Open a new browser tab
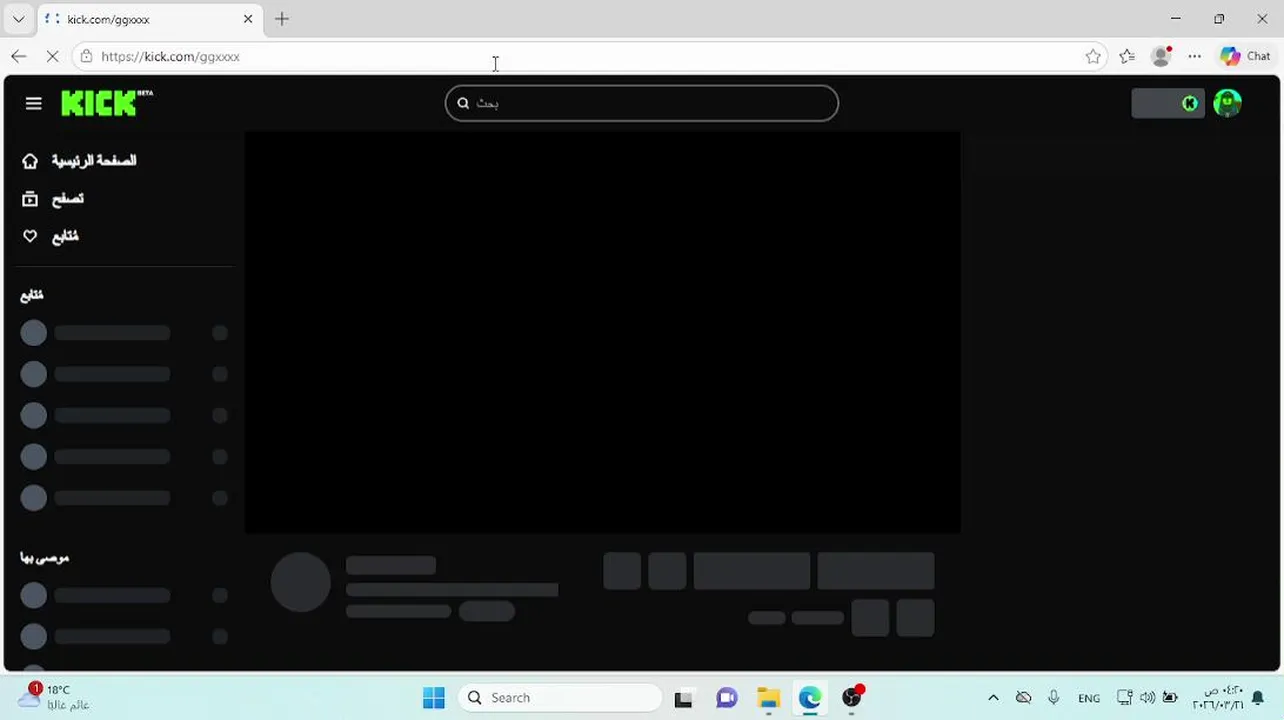Viewport: 1284px width, 720px height. point(282,19)
